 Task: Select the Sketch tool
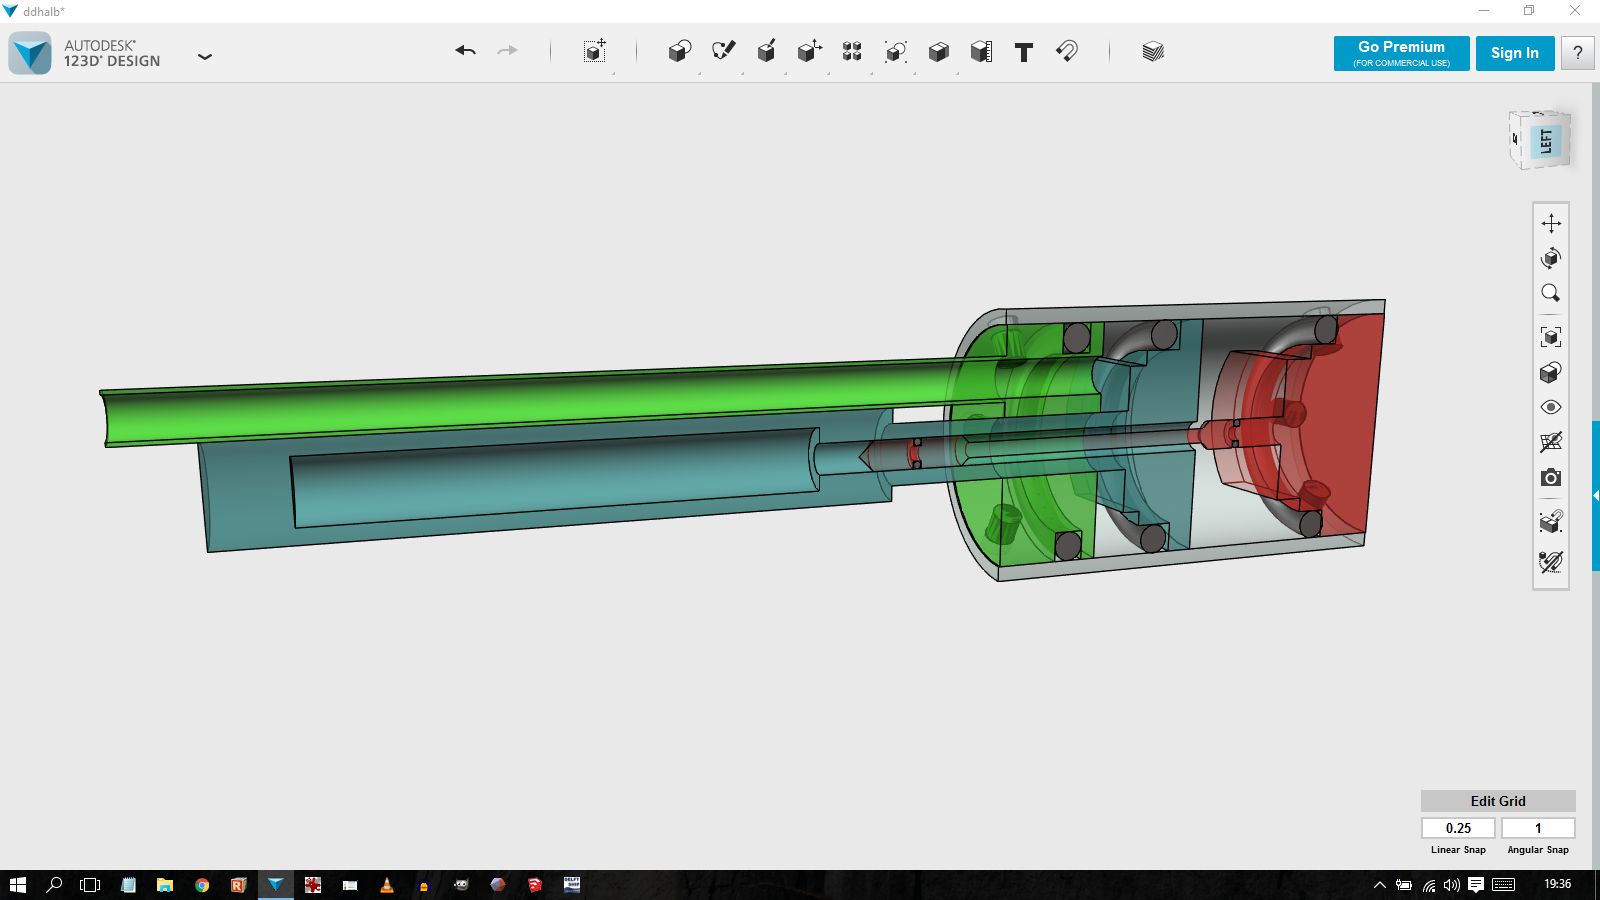click(723, 51)
